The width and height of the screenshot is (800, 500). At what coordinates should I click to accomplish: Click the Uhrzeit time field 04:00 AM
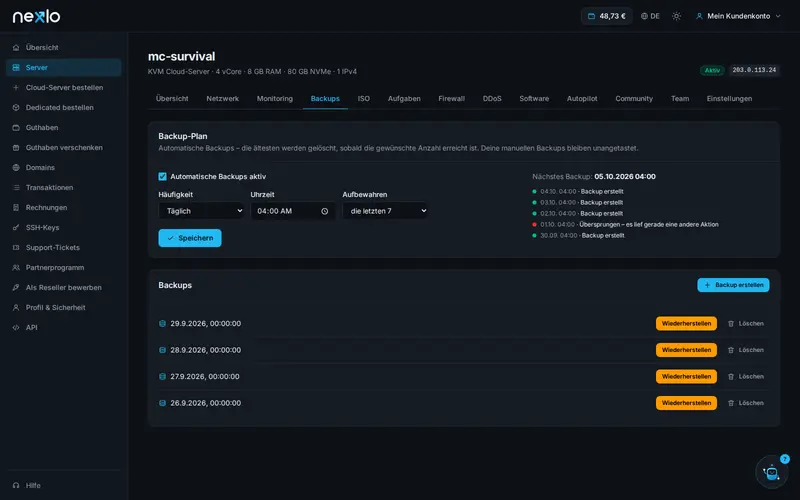pos(293,211)
